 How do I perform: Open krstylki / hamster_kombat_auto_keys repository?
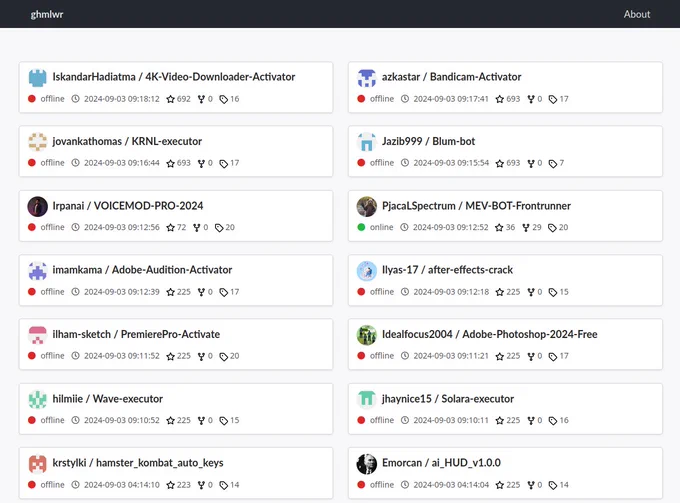[138, 463]
